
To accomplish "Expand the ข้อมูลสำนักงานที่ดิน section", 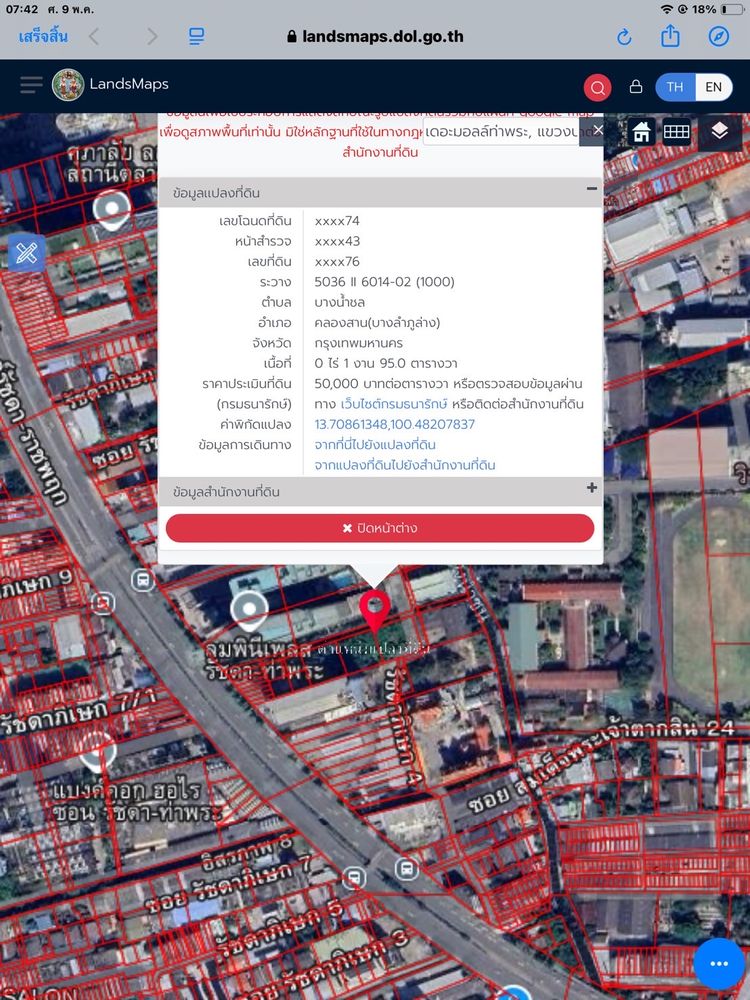I will 591,489.
